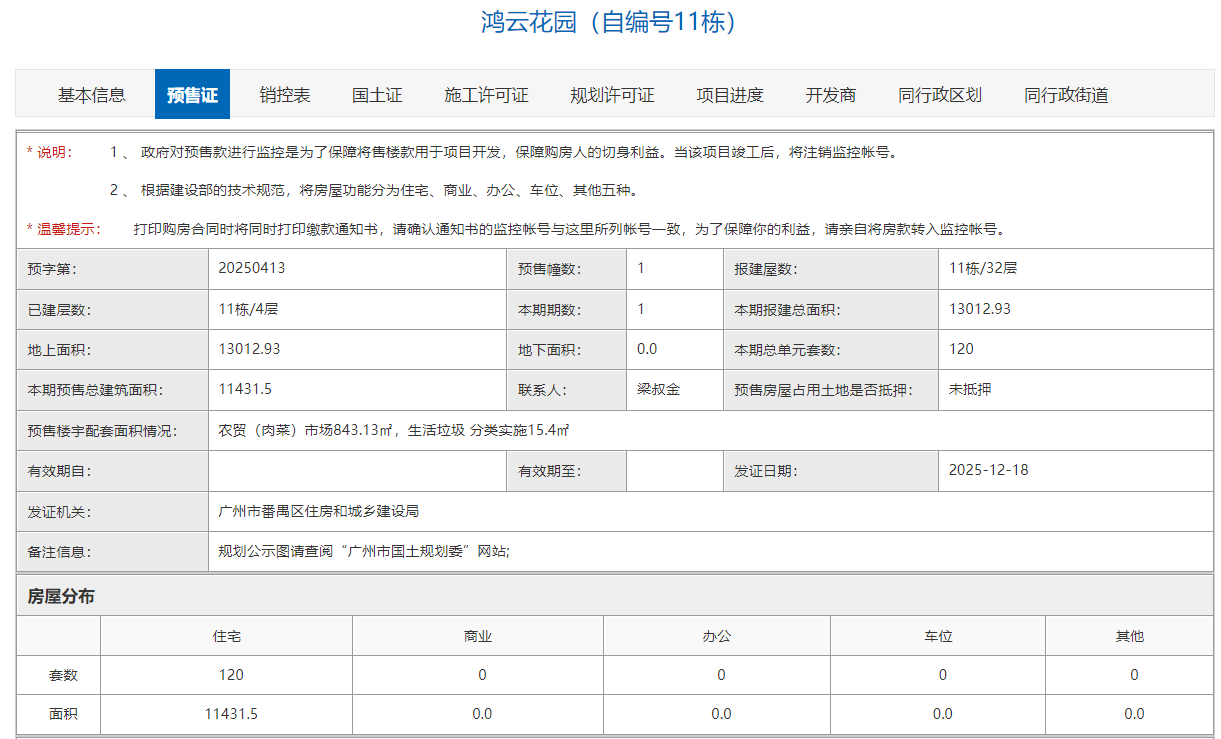This screenshot has height=739, width=1221.
Task: Open the 开发商 tab
Action: click(x=831, y=95)
